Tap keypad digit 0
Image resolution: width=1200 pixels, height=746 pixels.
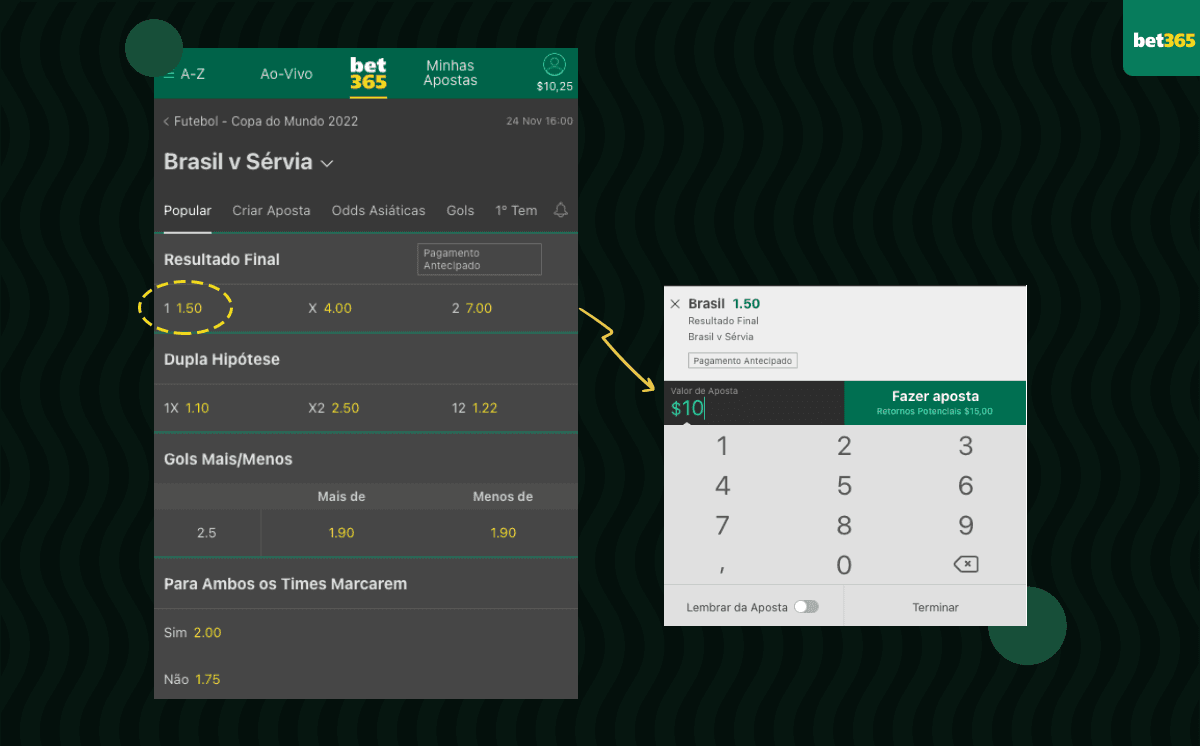click(844, 565)
